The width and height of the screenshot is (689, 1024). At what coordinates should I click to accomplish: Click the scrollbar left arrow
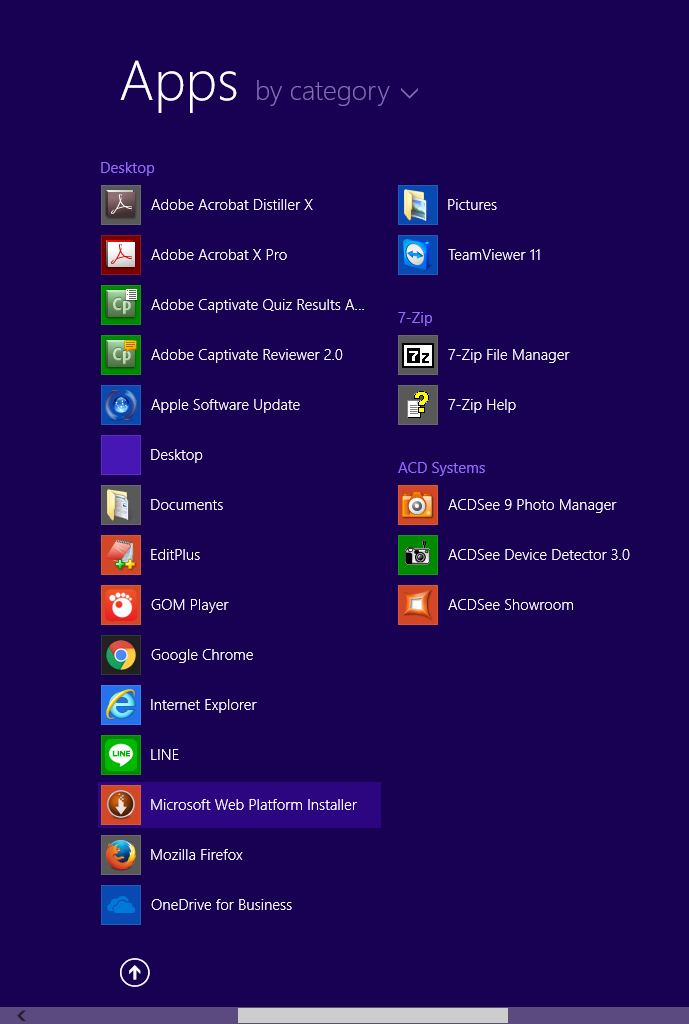tap(21, 1015)
